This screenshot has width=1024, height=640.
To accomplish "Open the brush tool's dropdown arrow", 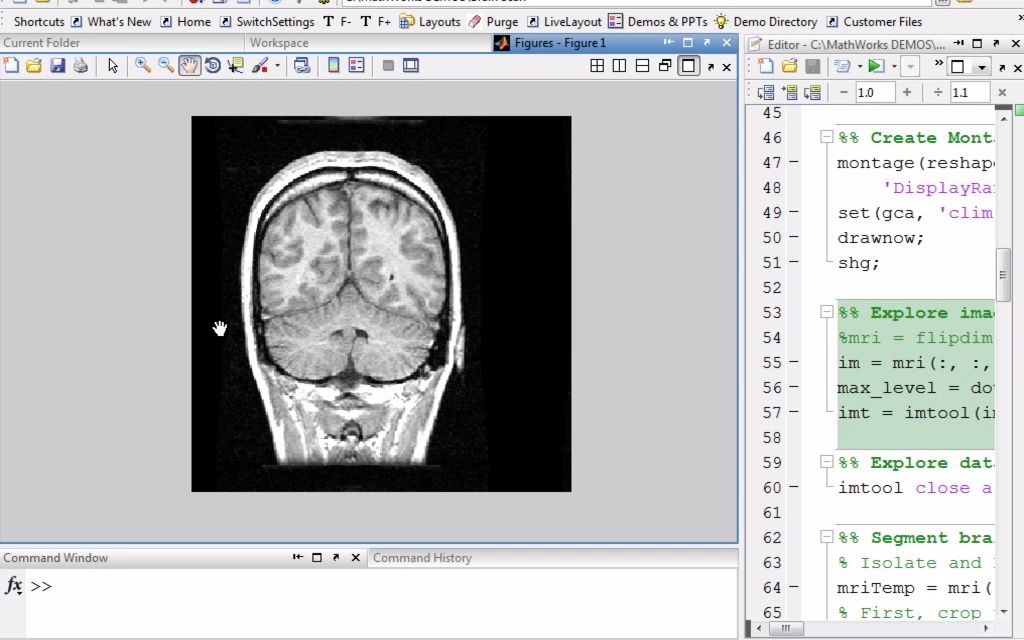I will [x=277, y=66].
